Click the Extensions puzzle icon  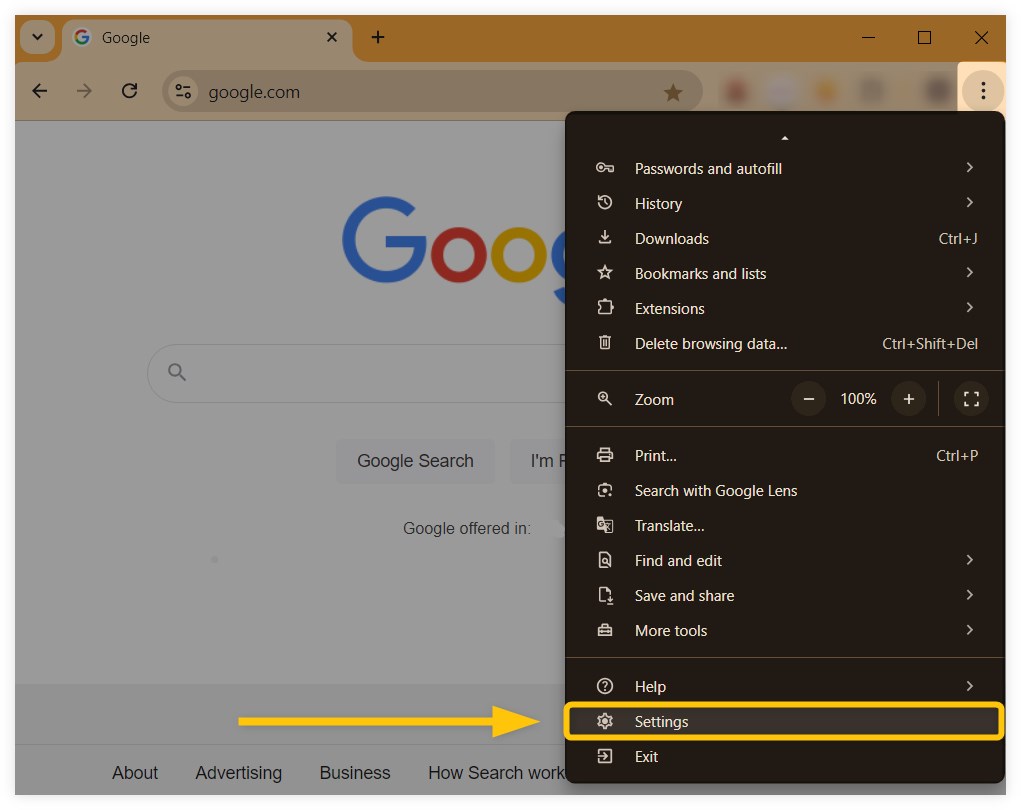(x=605, y=307)
